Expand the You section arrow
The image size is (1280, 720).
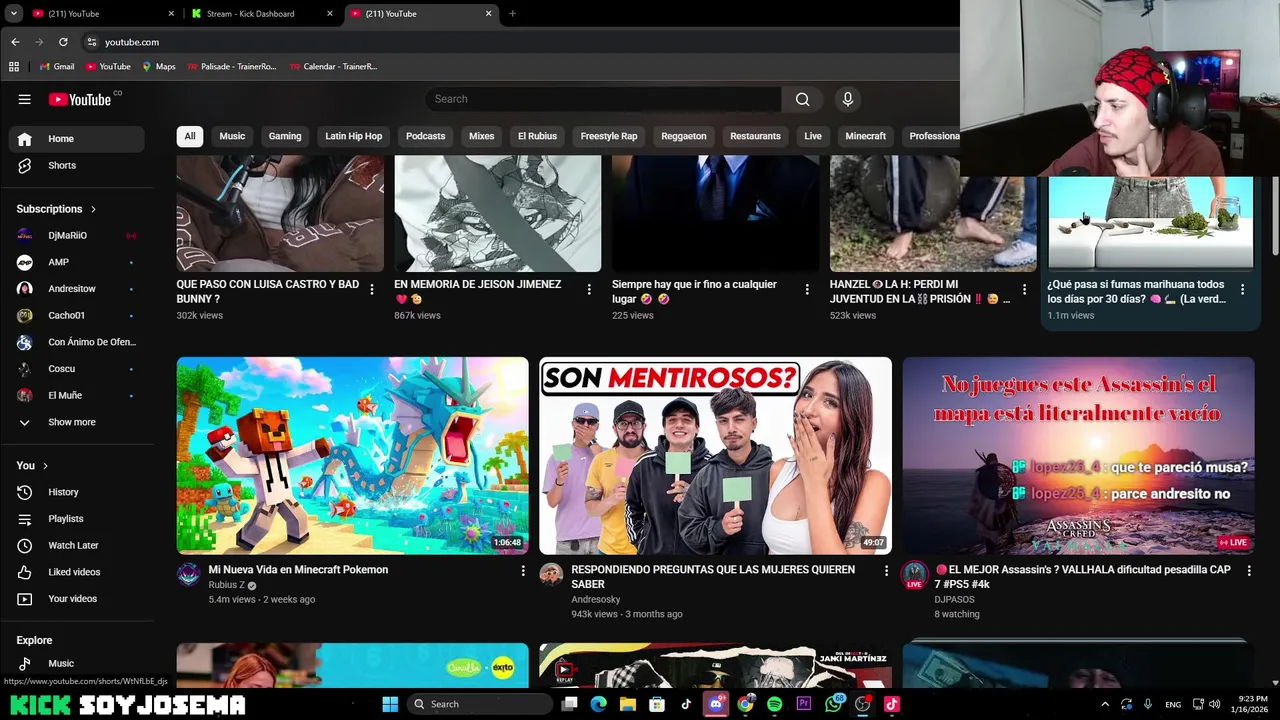45,466
